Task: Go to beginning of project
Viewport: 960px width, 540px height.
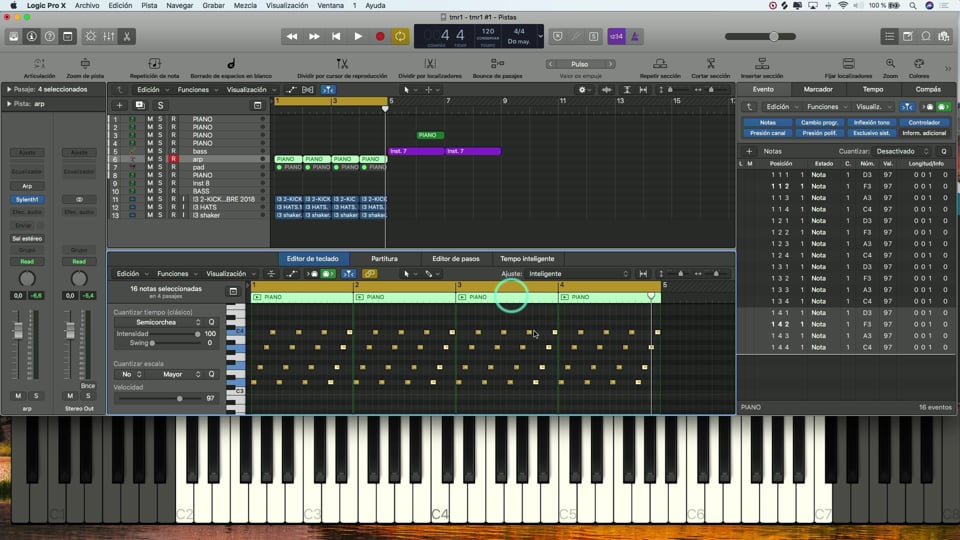Action: [x=336, y=36]
